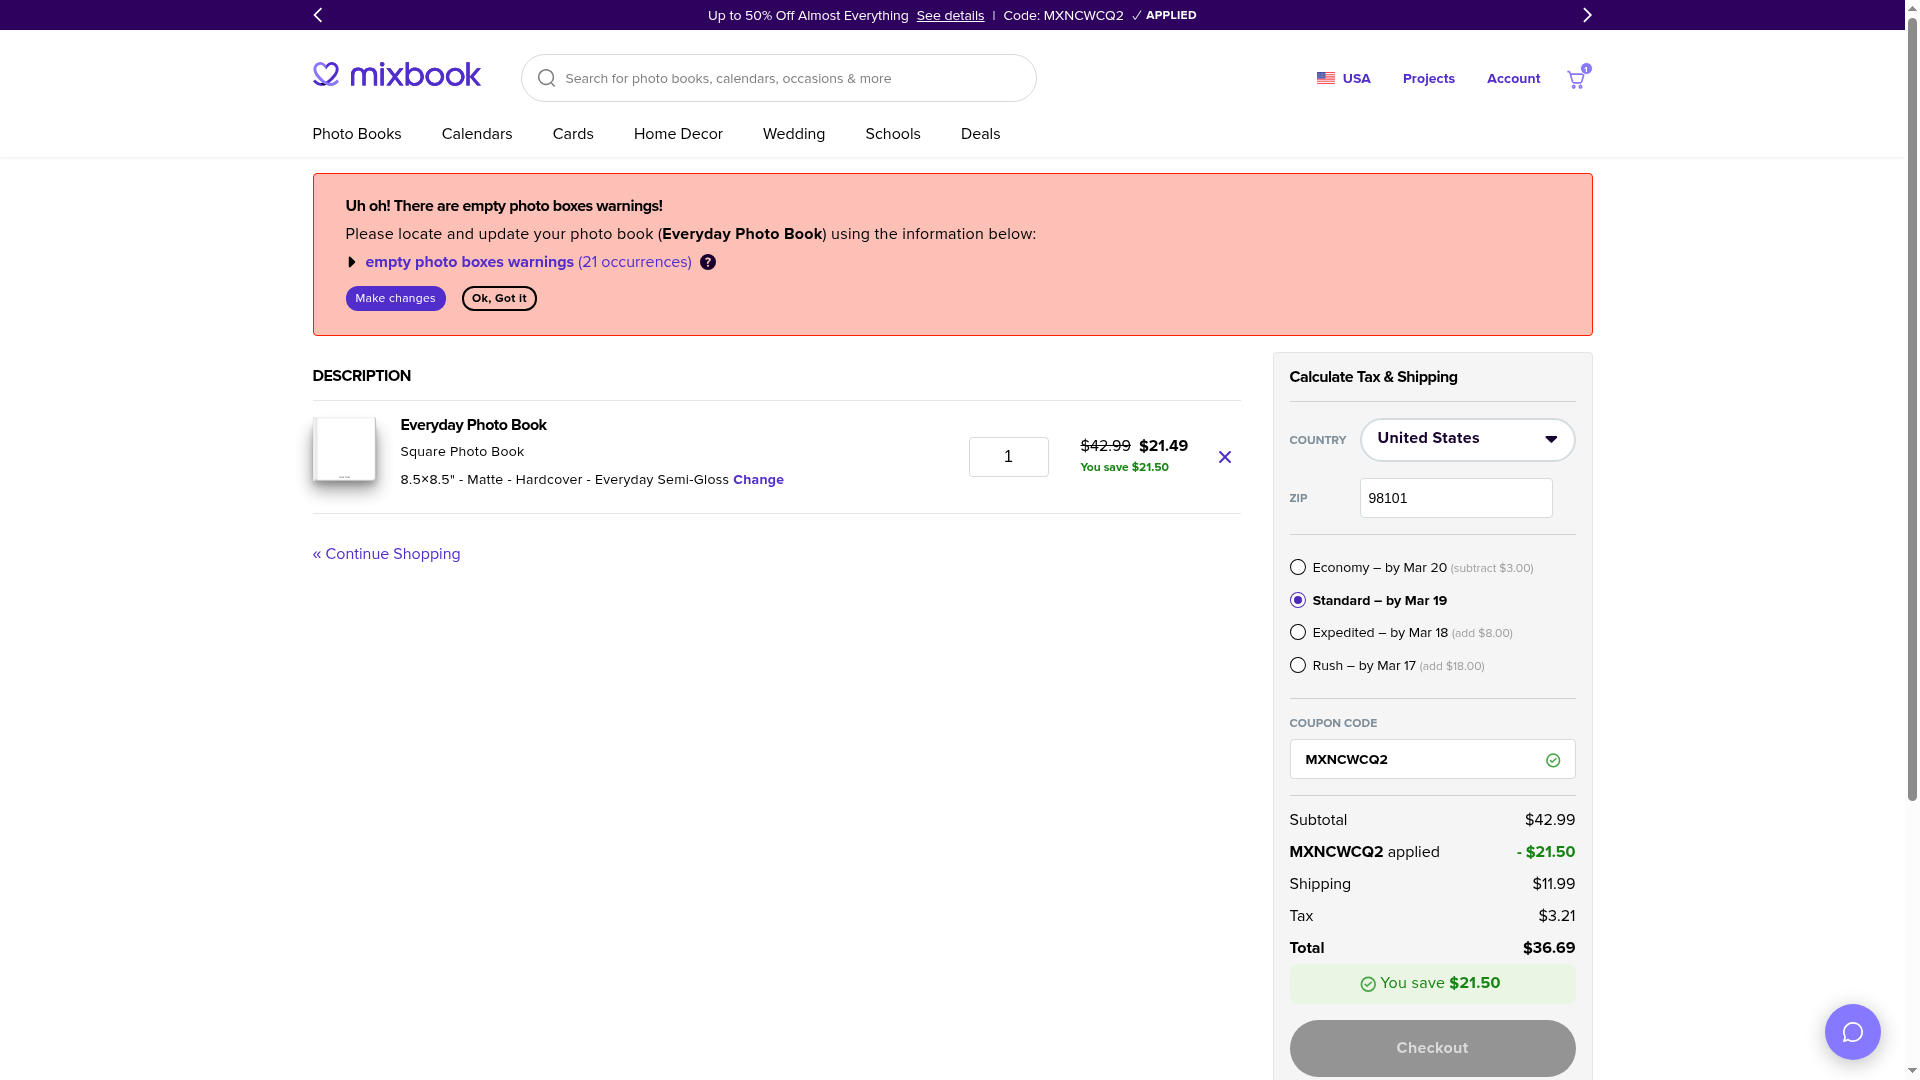Viewport: 1920px width, 1080px height.
Task: Open the Home Decor menu
Action: [x=678, y=134]
